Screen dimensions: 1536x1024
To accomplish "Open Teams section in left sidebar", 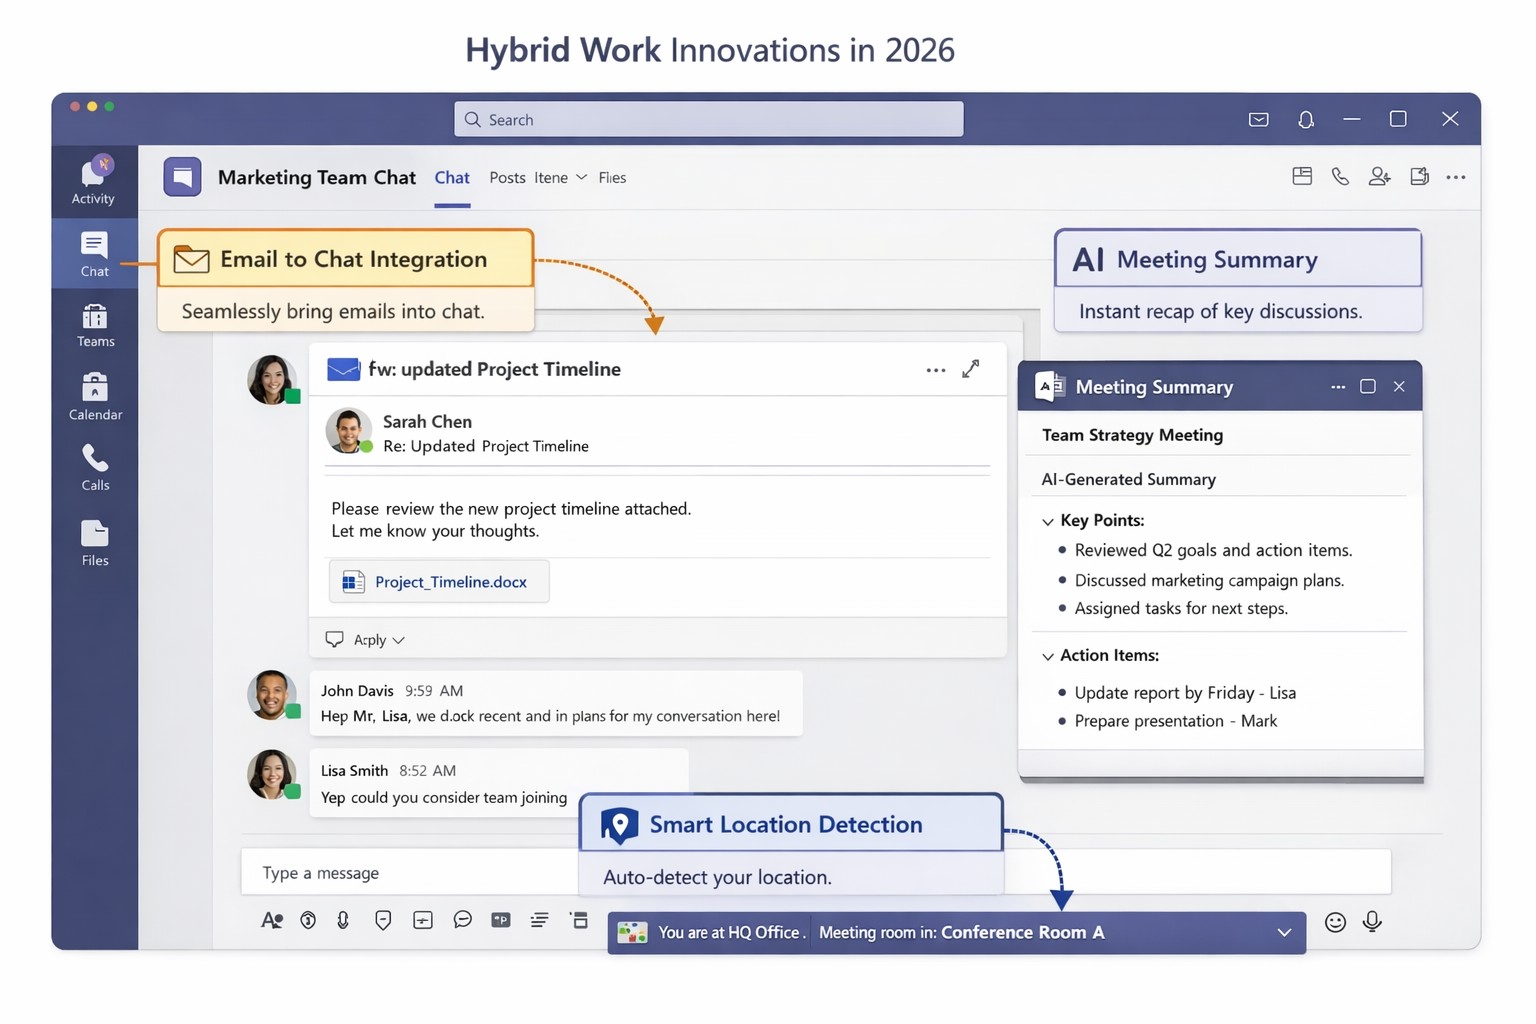I will [x=95, y=326].
